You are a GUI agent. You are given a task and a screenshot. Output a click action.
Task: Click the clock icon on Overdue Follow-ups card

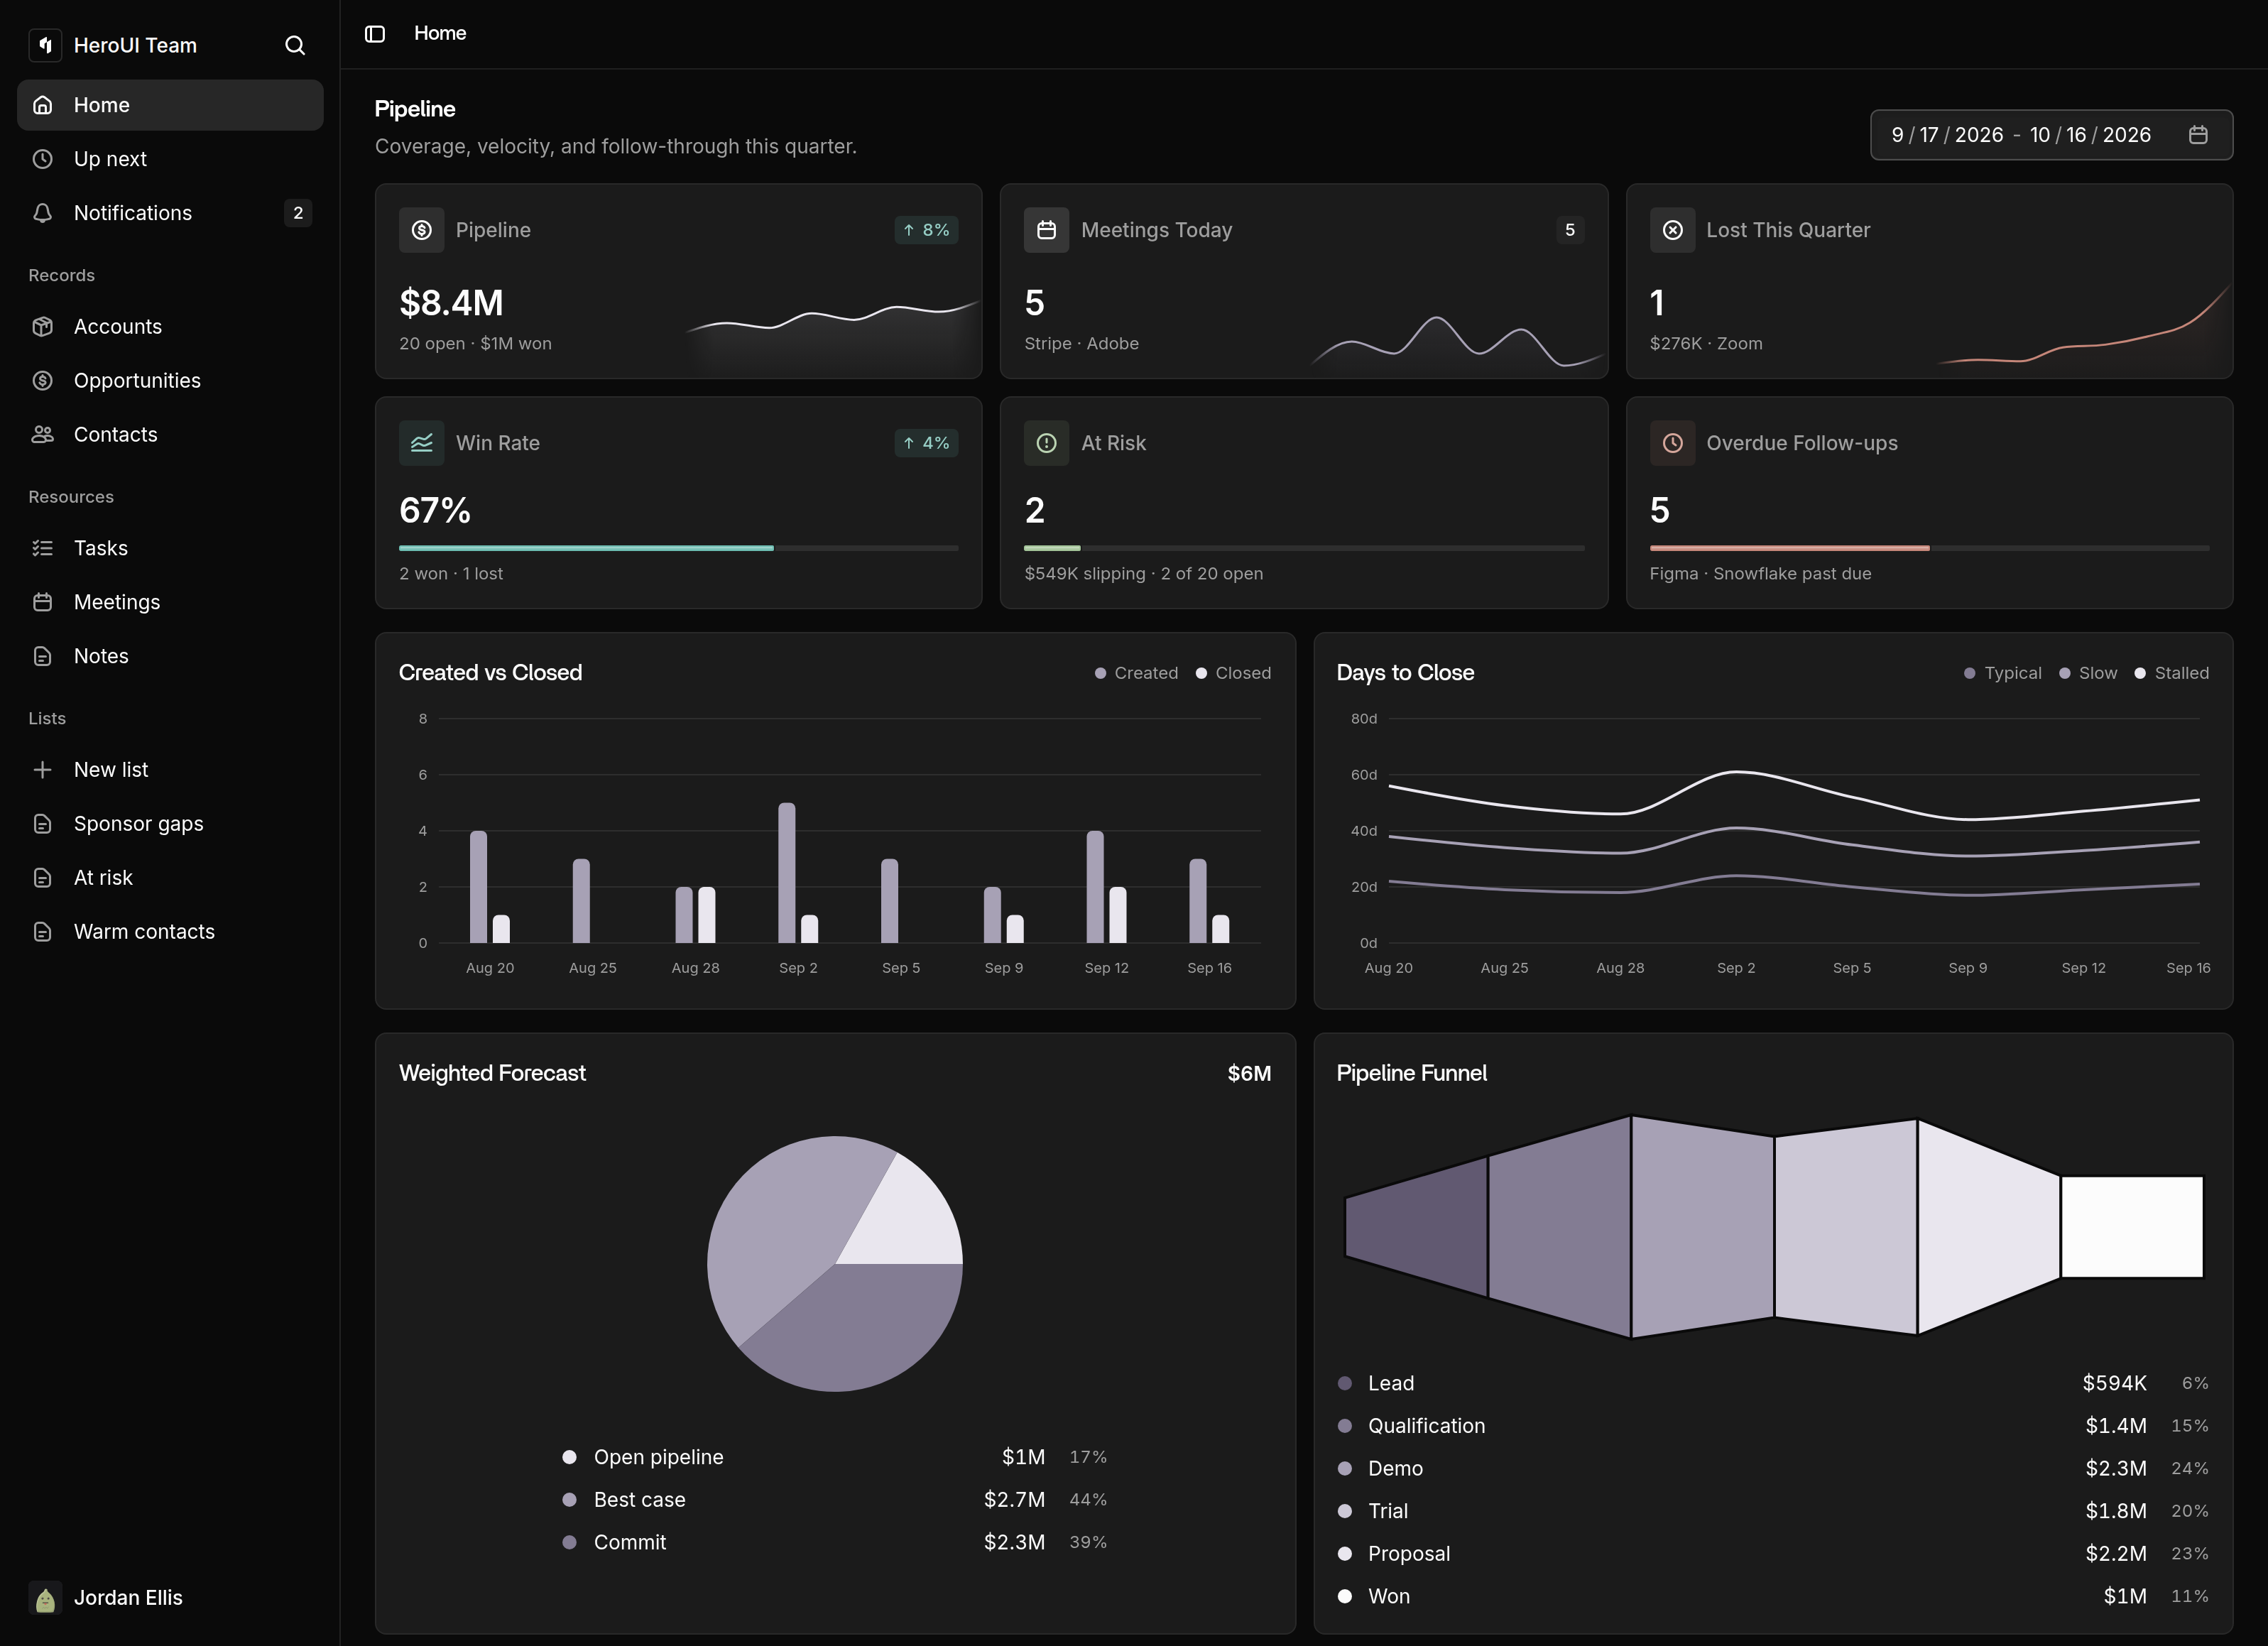[x=1672, y=443]
